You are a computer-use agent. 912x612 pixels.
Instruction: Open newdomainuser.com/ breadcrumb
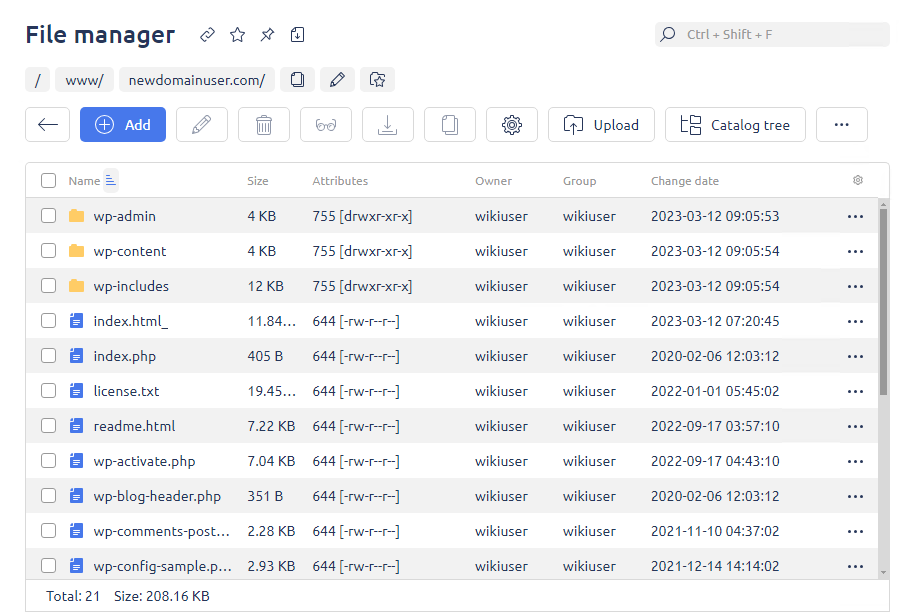tap(197, 80)
